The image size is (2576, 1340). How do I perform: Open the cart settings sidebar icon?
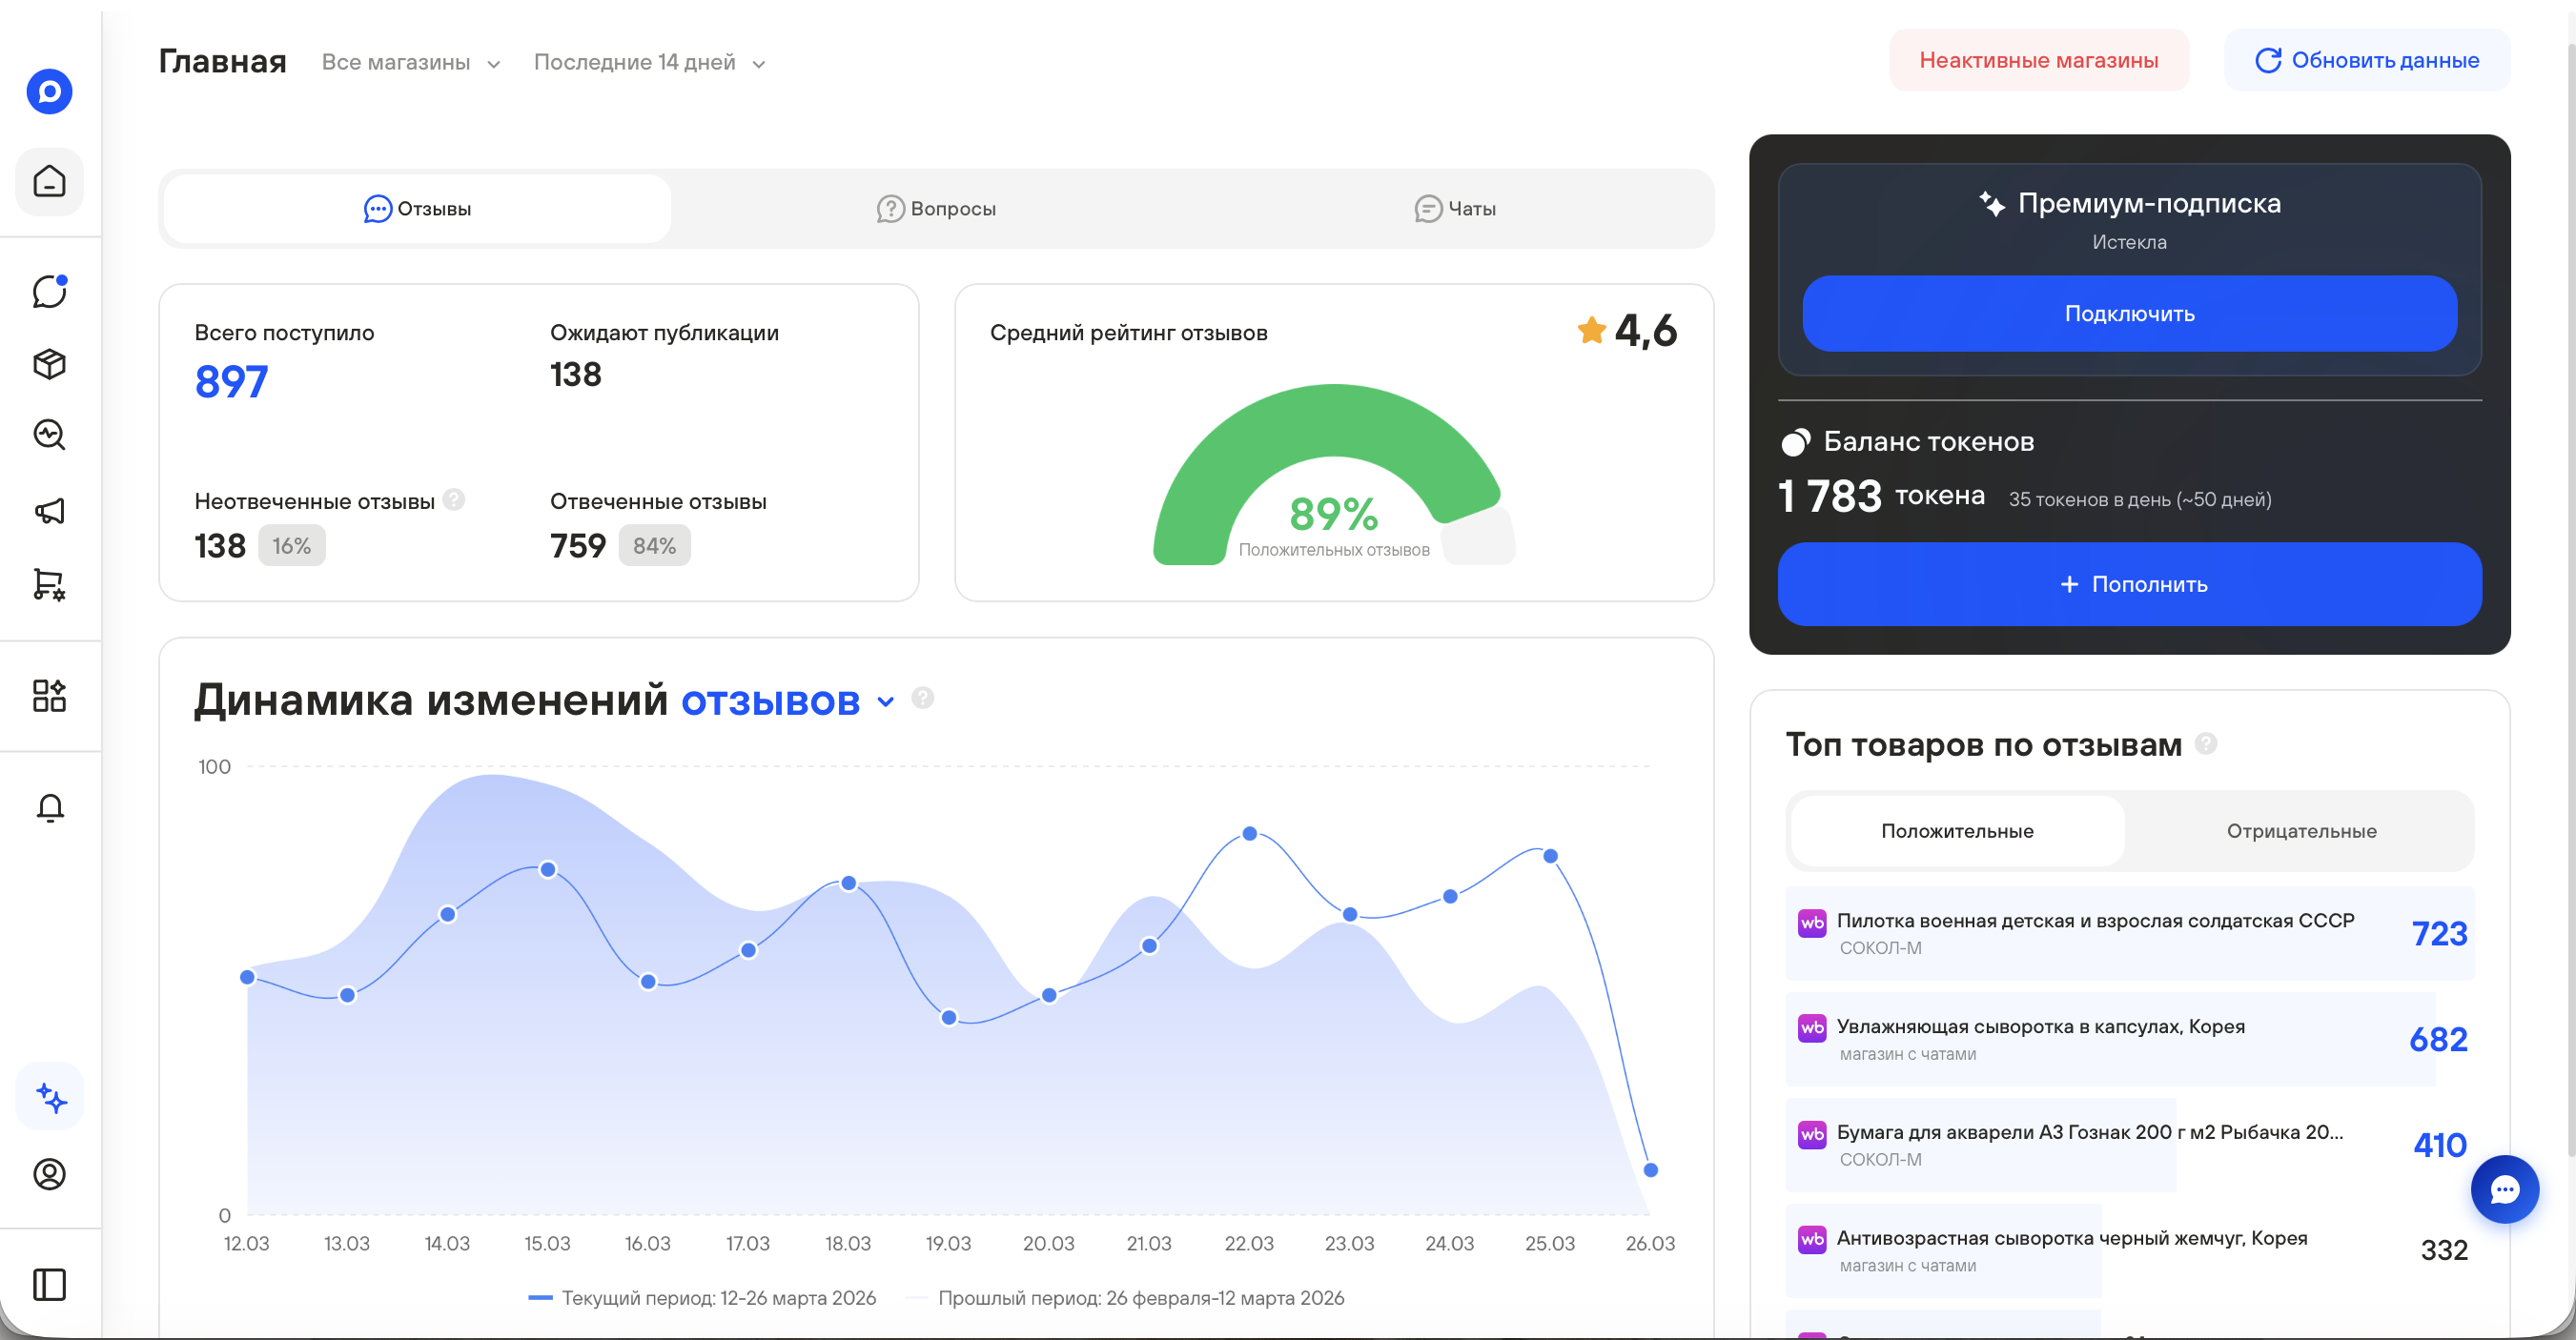coord(49,584)
